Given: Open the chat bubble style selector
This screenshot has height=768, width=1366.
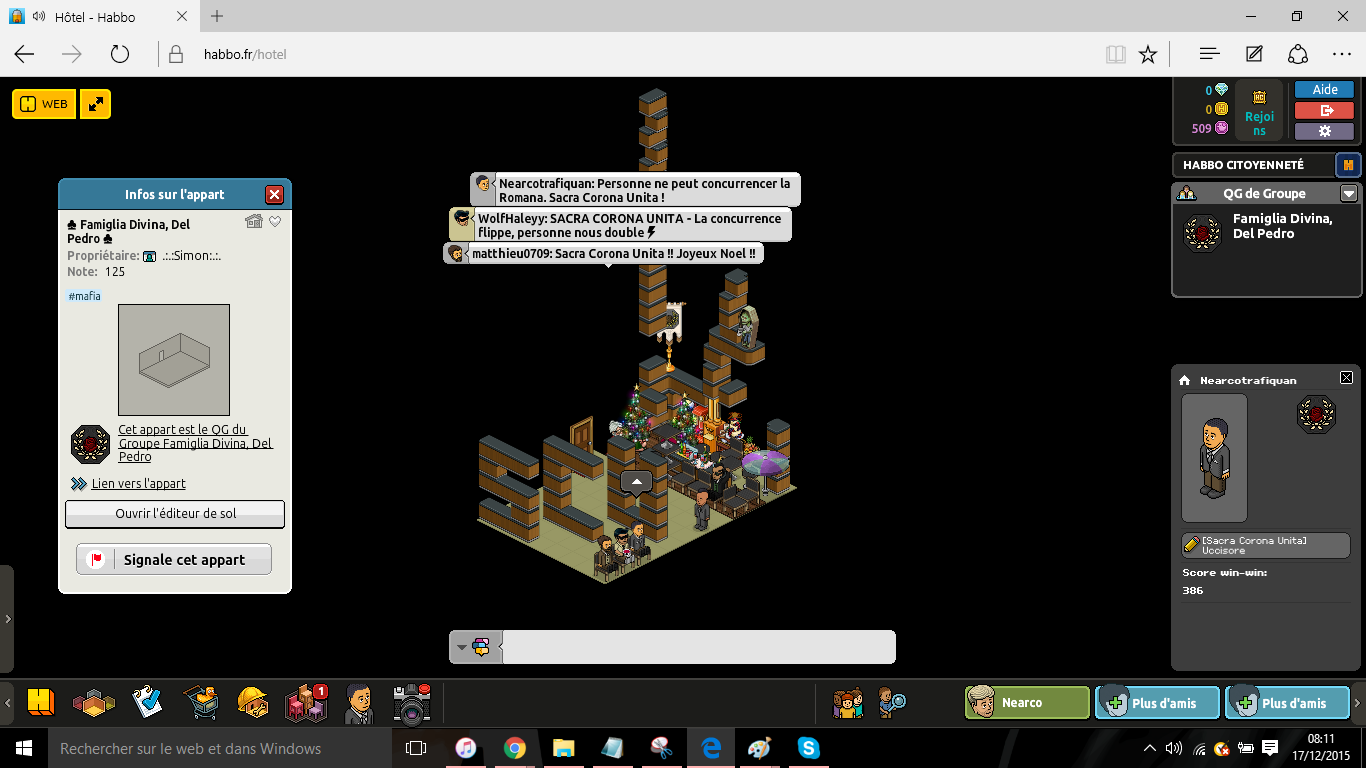Looking at the screenshot, I should tap(474, 647).
